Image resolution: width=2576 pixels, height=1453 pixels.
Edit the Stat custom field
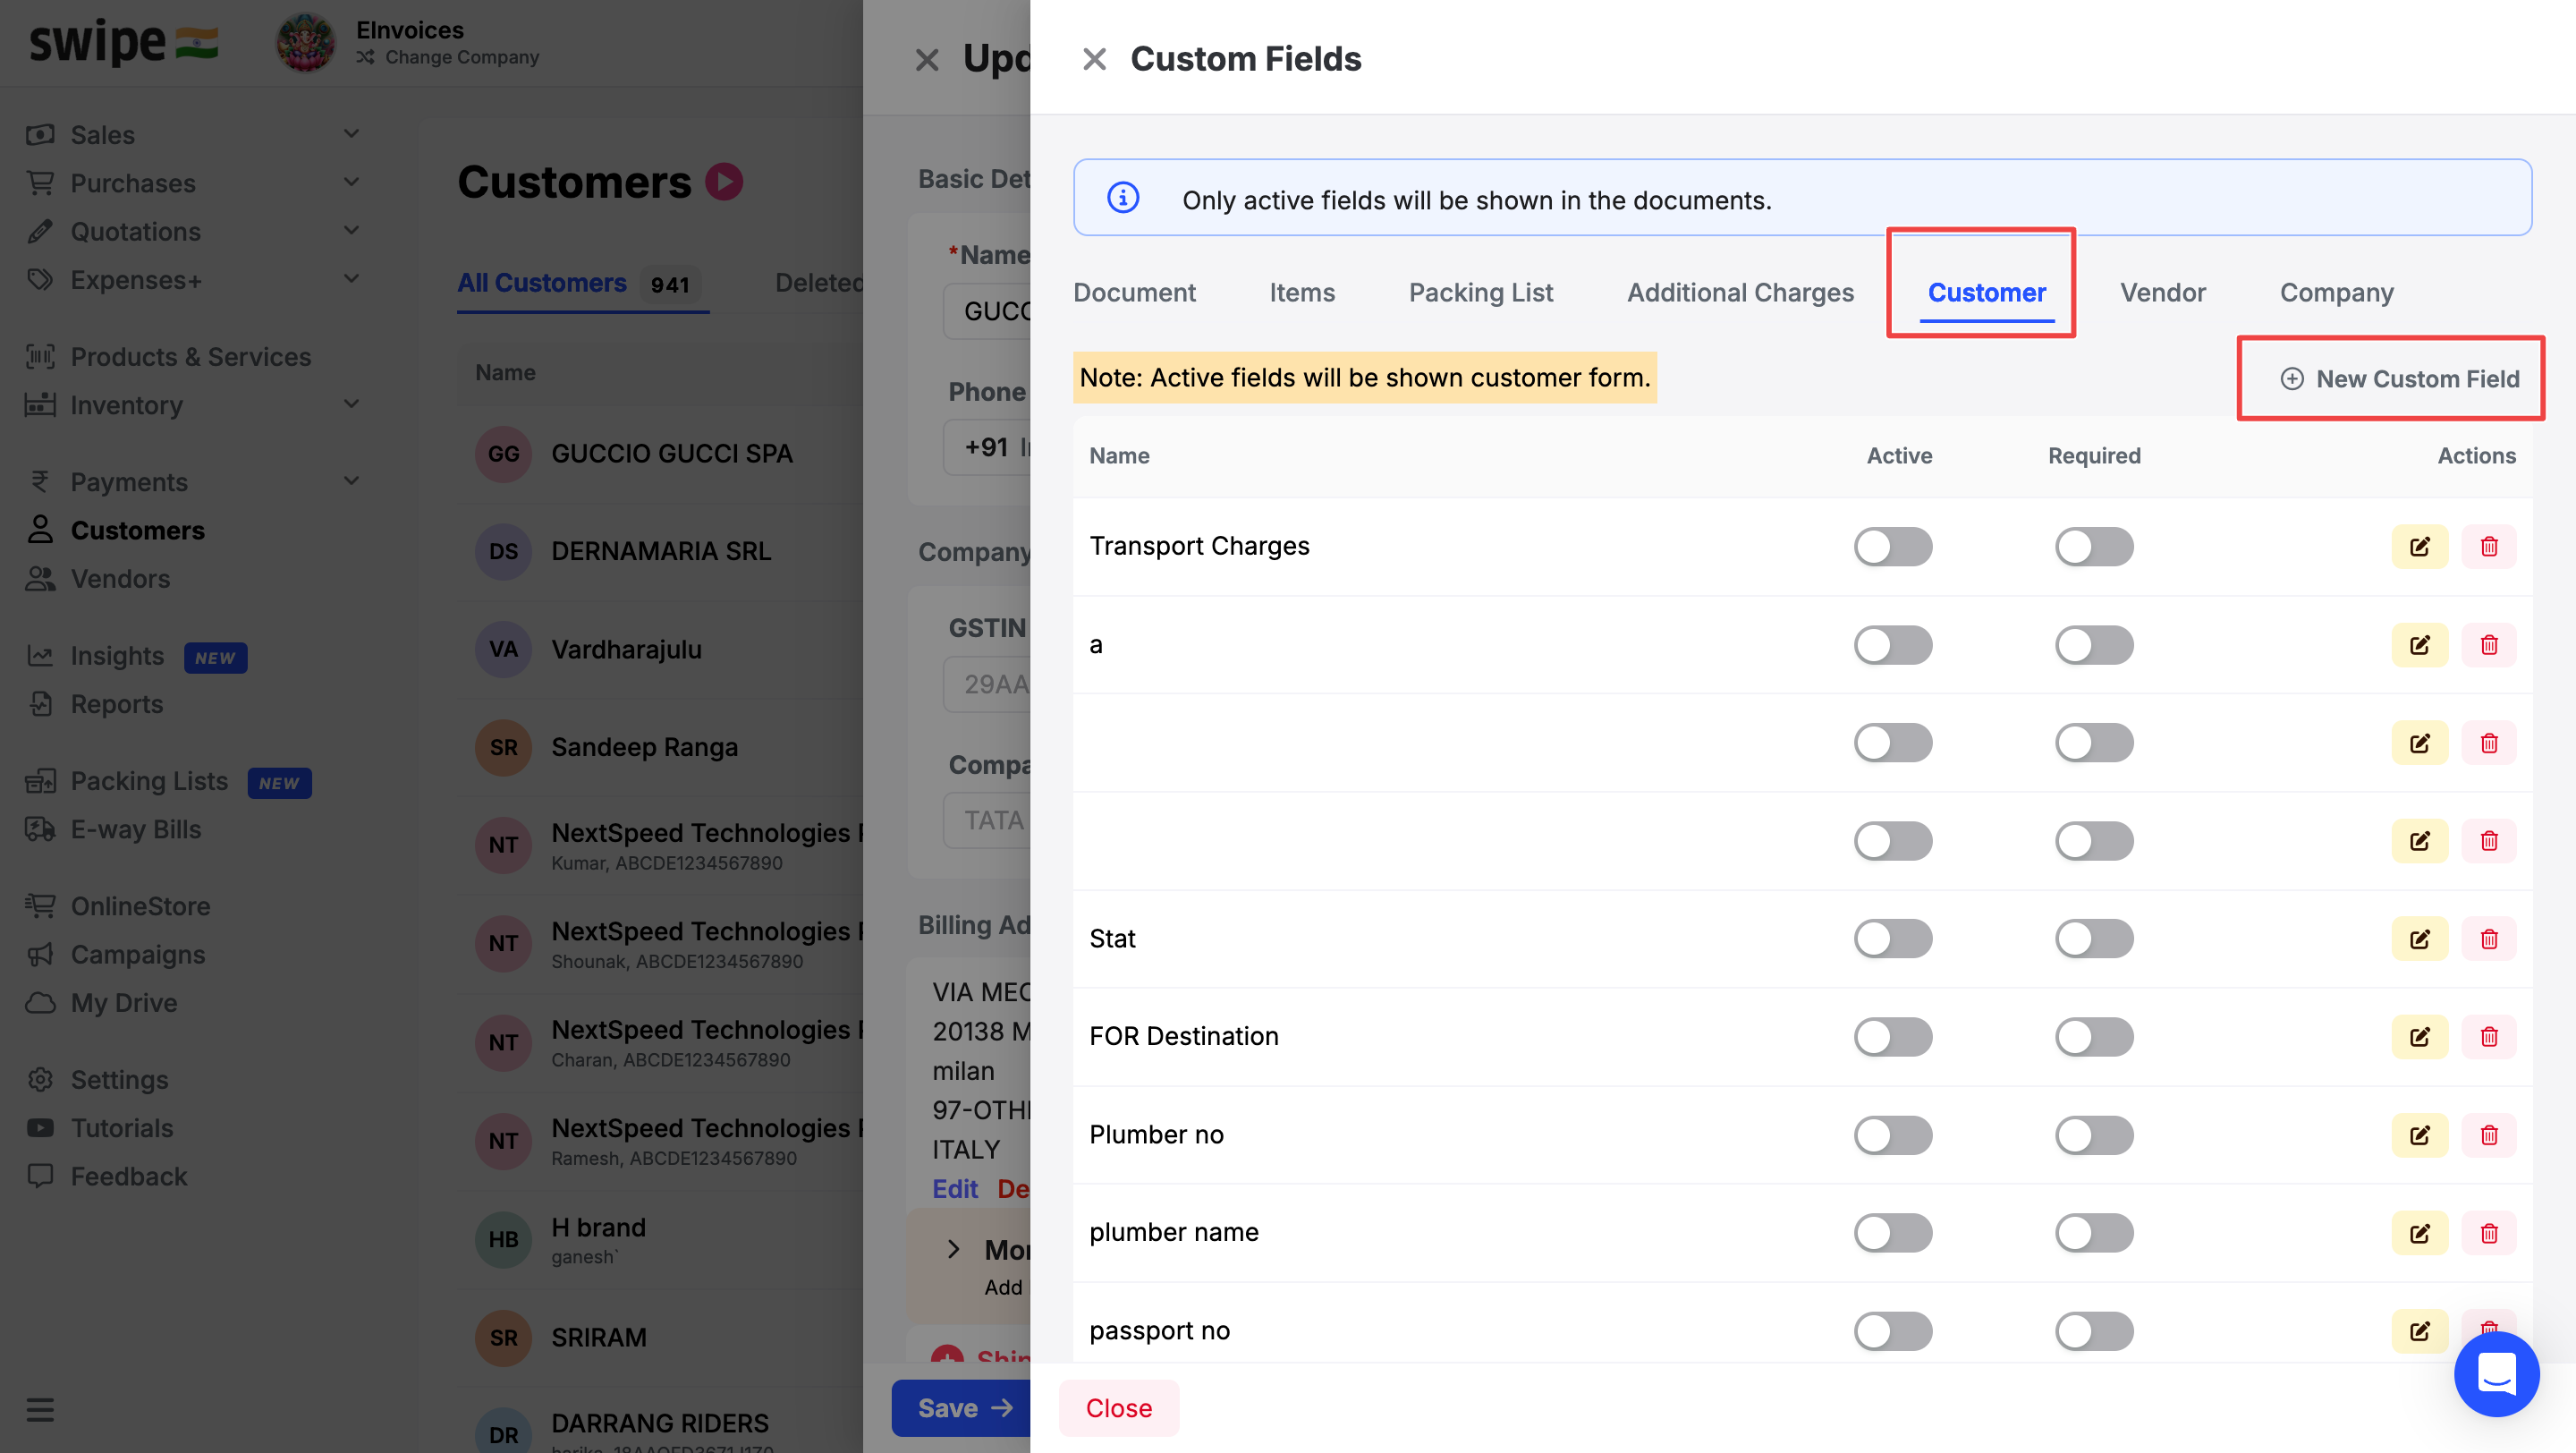[2419, 939]
